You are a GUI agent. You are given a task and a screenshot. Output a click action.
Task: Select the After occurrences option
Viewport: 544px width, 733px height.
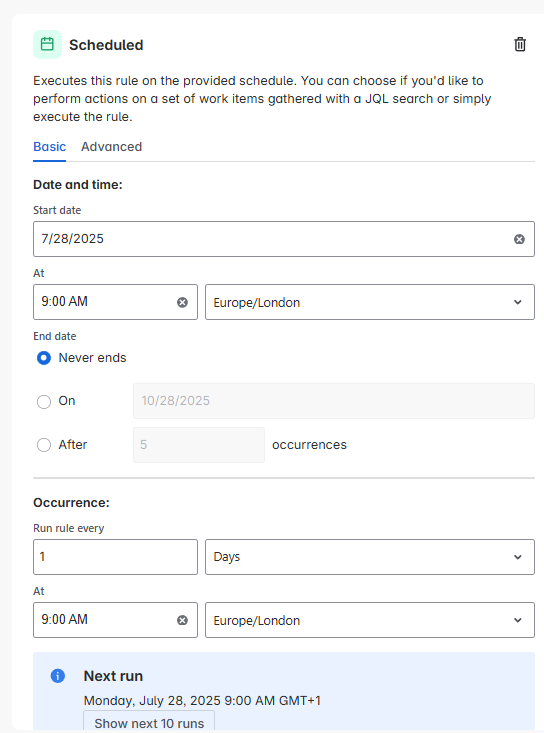pyautogui.click(x=44, y=445)
